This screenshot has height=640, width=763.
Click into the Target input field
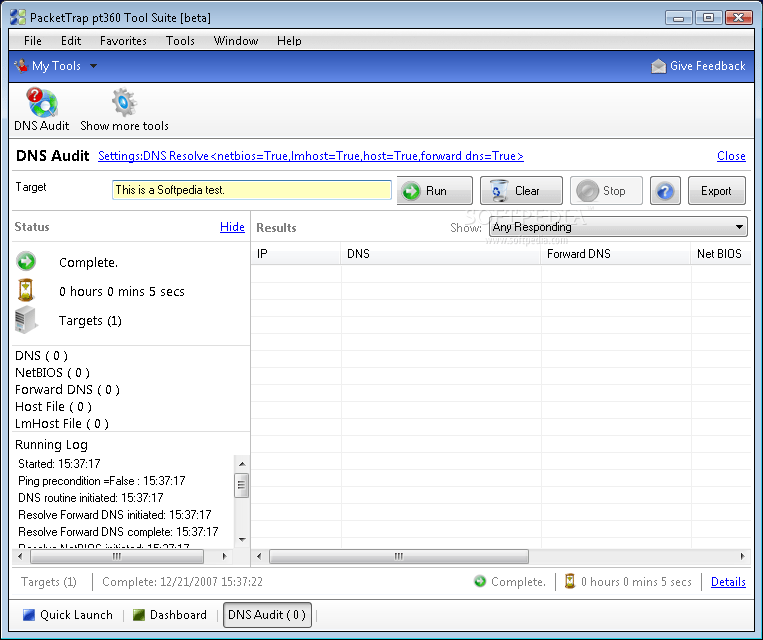click(252, 190)
